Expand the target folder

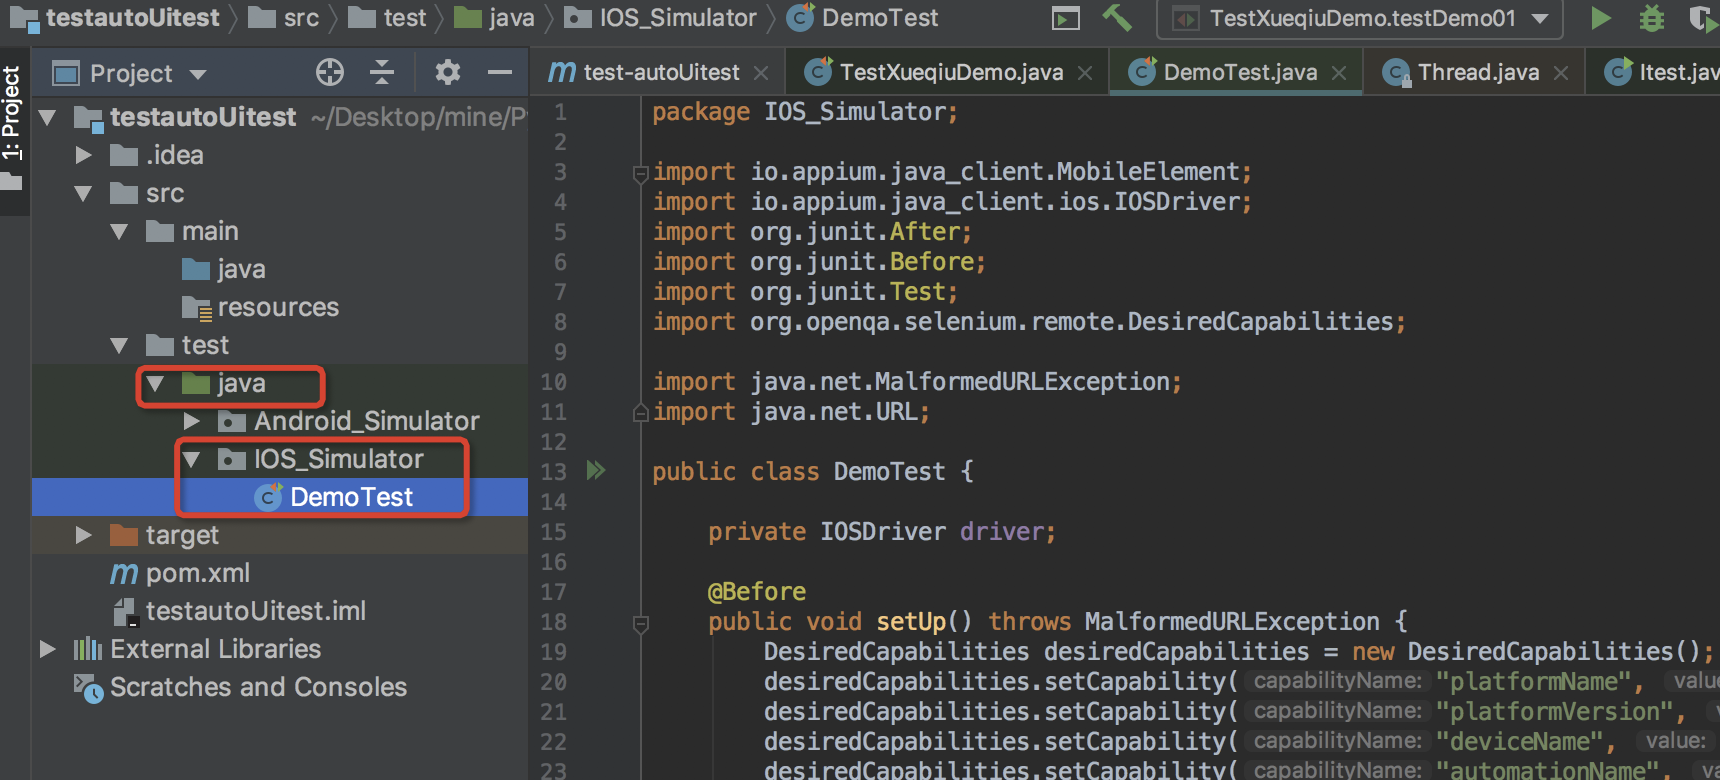tap(84, 535)
